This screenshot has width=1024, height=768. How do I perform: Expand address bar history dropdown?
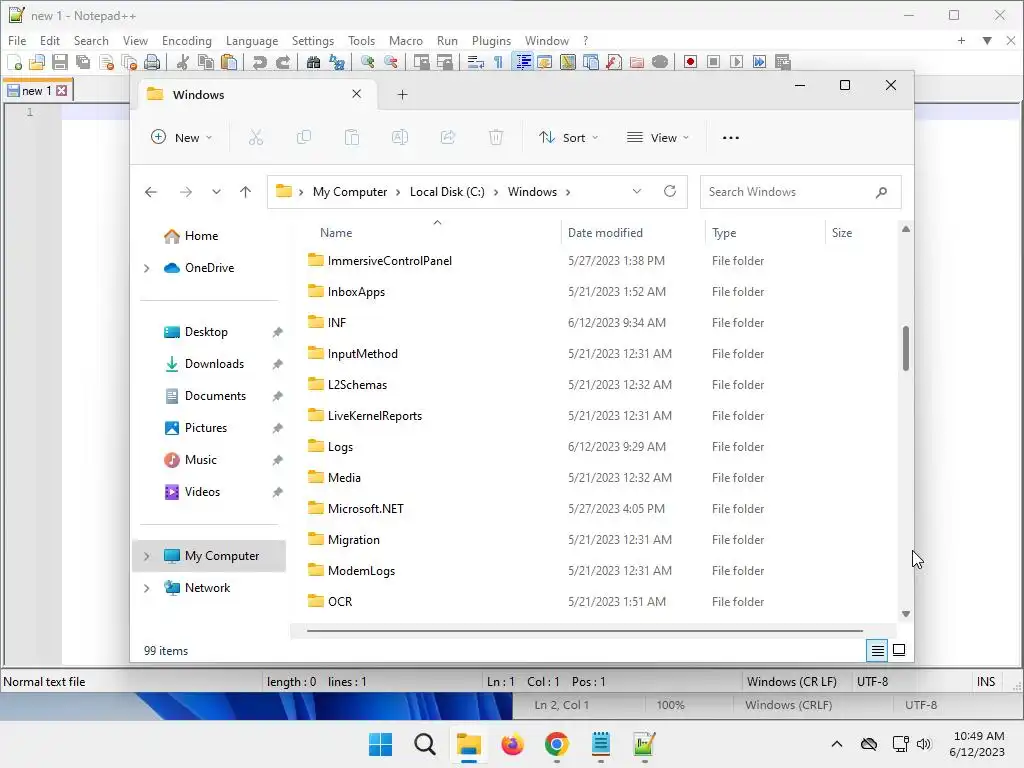coord(637,191)
